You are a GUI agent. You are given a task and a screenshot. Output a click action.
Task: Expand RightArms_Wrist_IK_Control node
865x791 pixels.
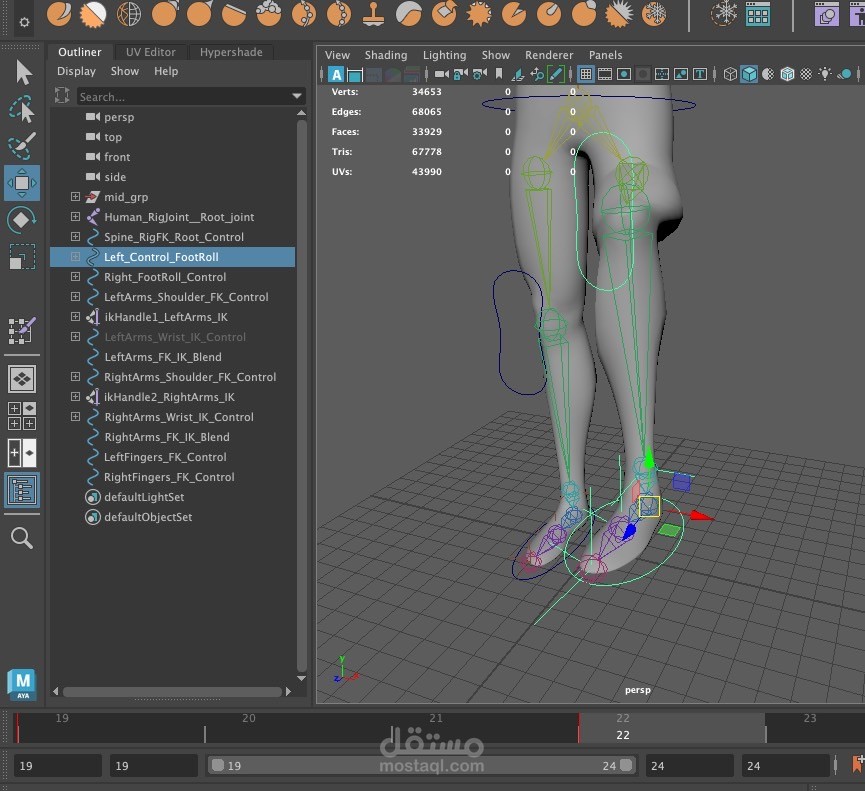[x=76, y=417]
